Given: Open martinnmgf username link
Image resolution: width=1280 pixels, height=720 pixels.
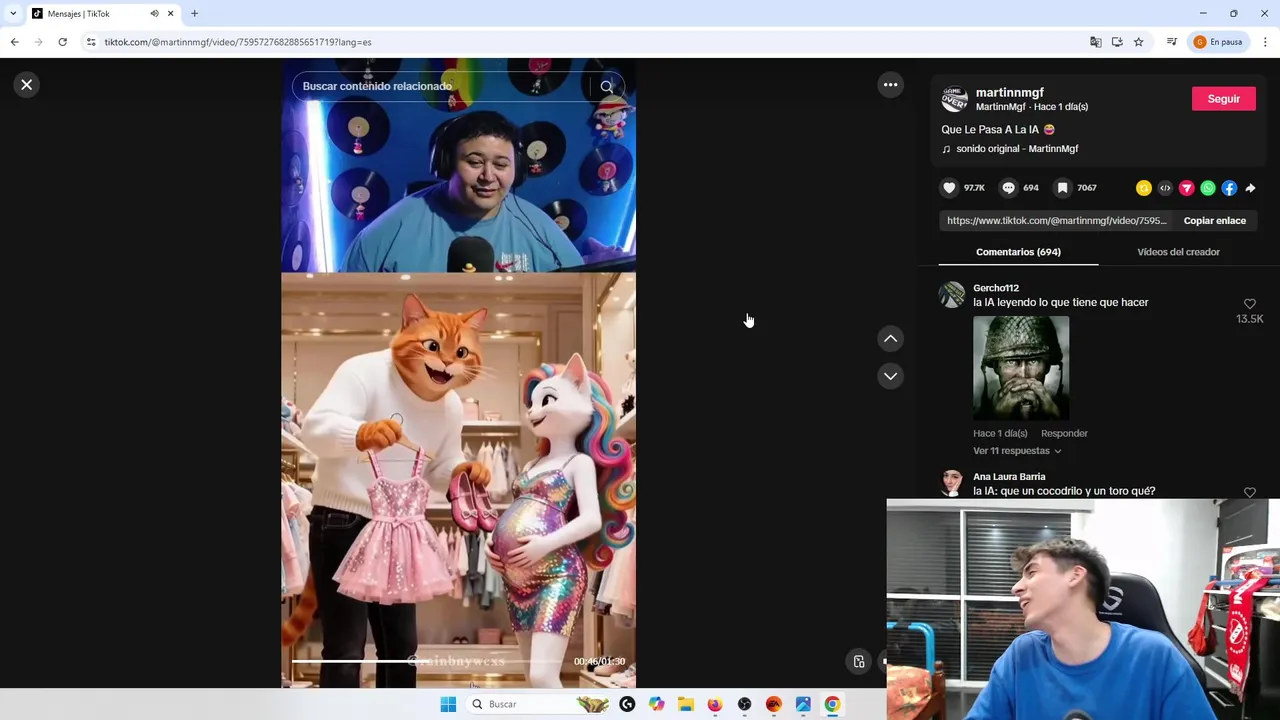Looking at the screenshot, I should [x=1009, y=93].
